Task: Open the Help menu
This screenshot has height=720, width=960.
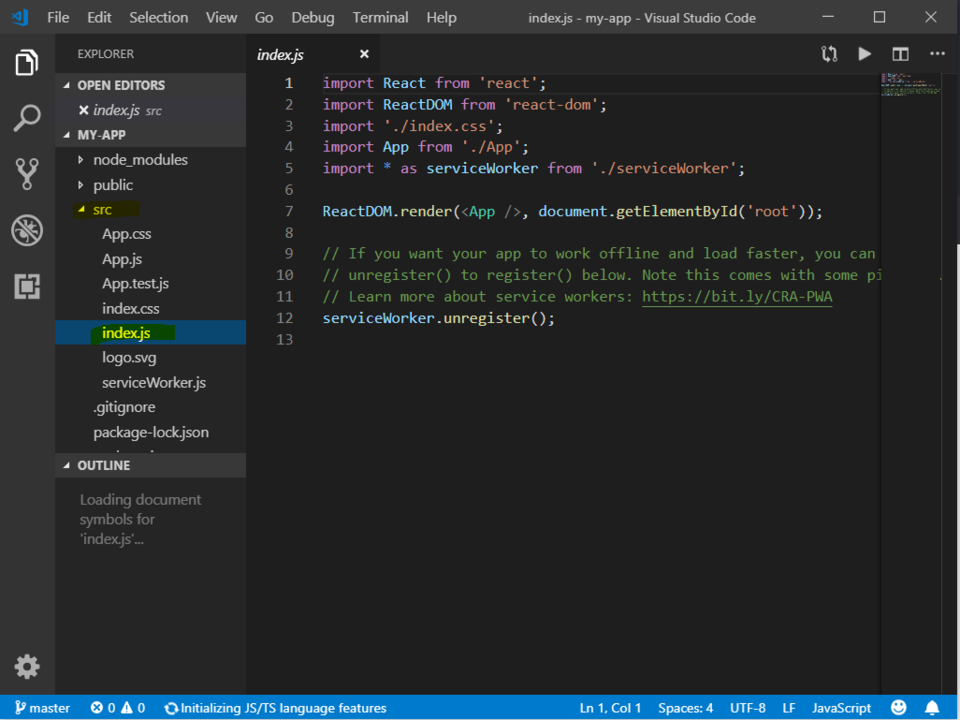Action: [441, 17]
